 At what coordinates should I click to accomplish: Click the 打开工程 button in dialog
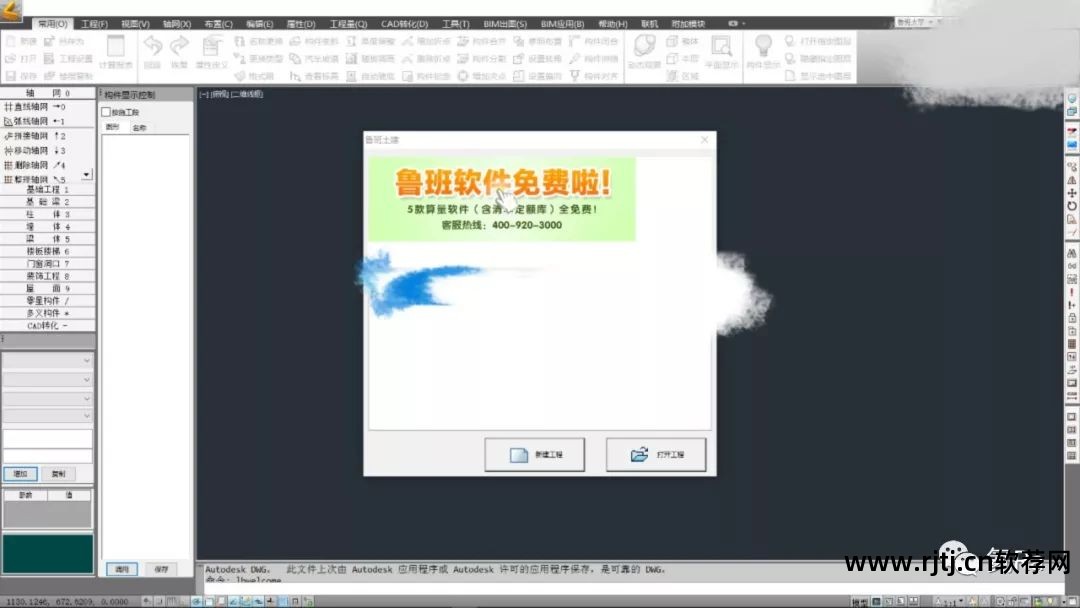click(x=656, y=454)
